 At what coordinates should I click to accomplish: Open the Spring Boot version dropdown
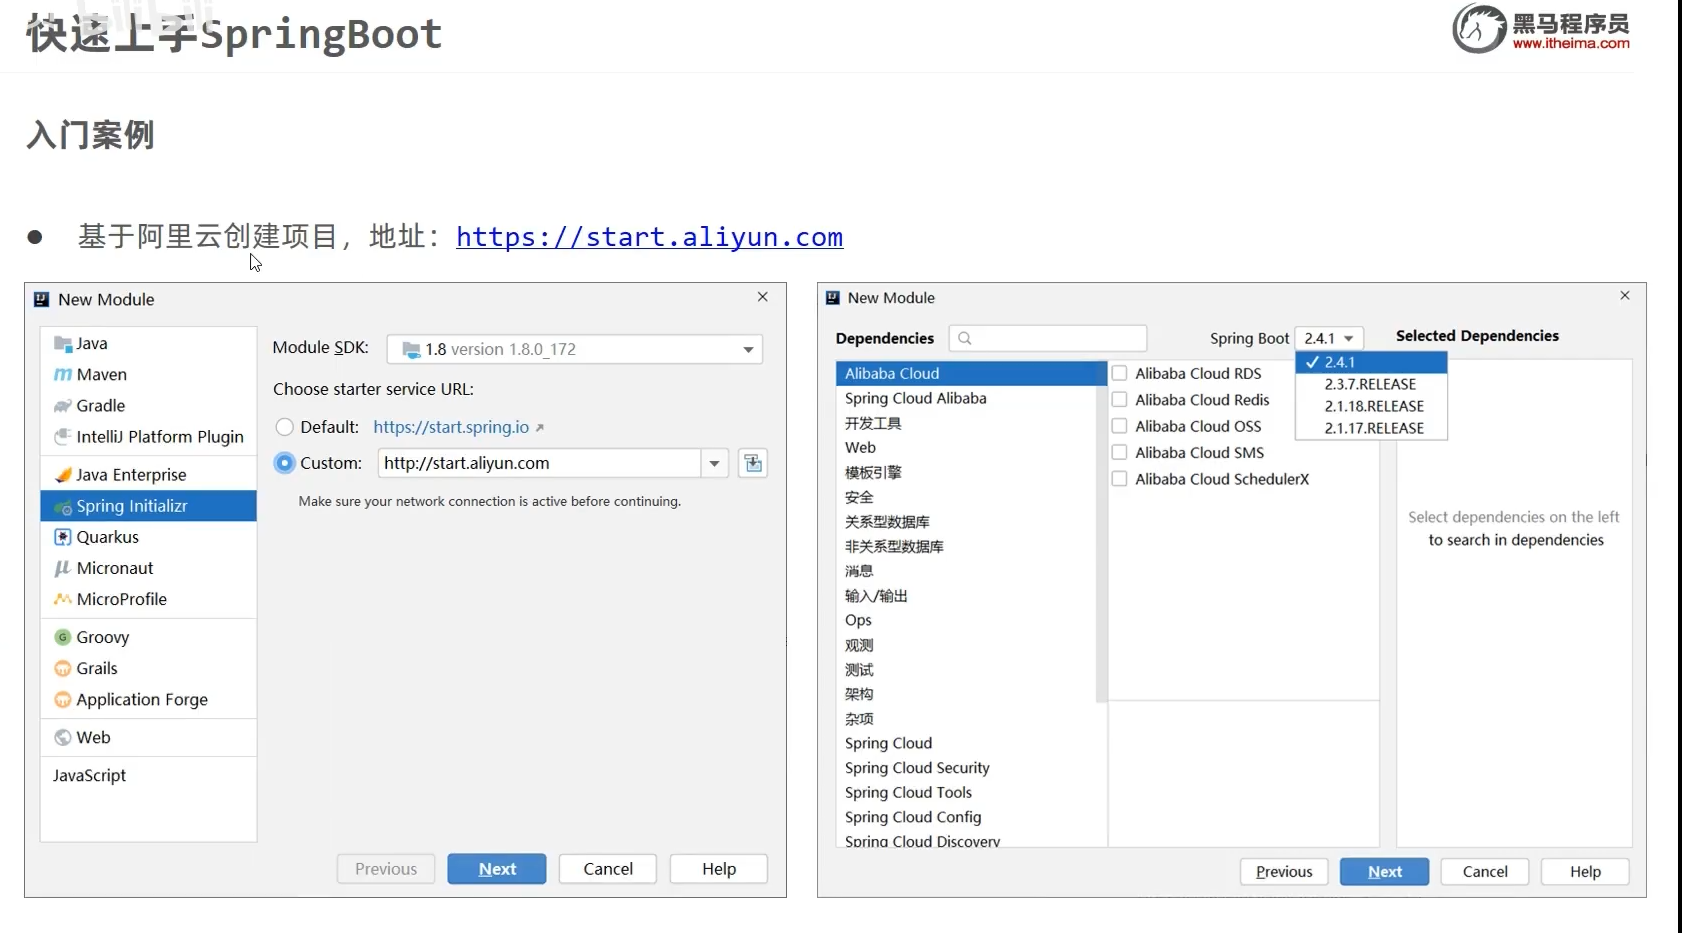(x=1329, y=338)
